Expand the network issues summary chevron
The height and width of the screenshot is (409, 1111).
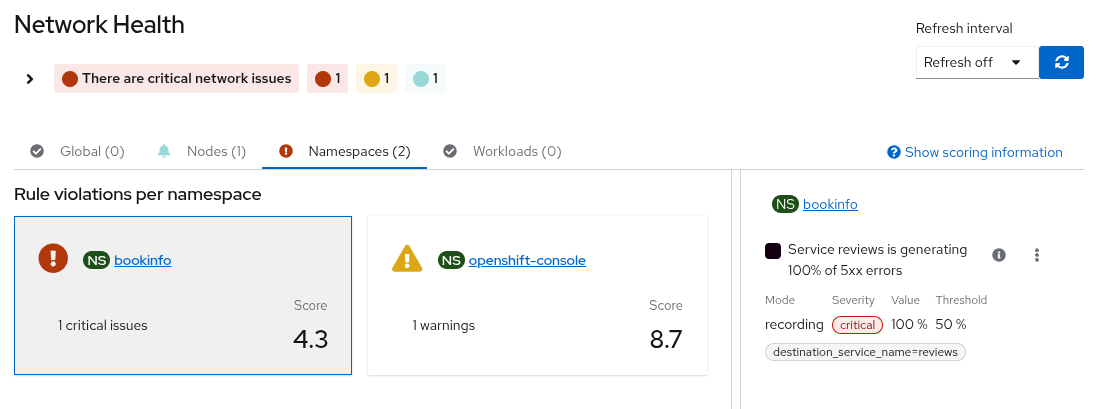[30, 79]
